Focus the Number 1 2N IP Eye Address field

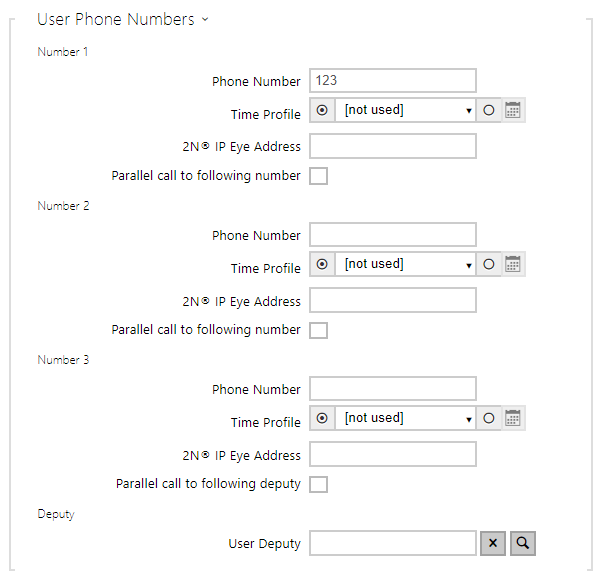pyautogui.click(x=393, y=146)
